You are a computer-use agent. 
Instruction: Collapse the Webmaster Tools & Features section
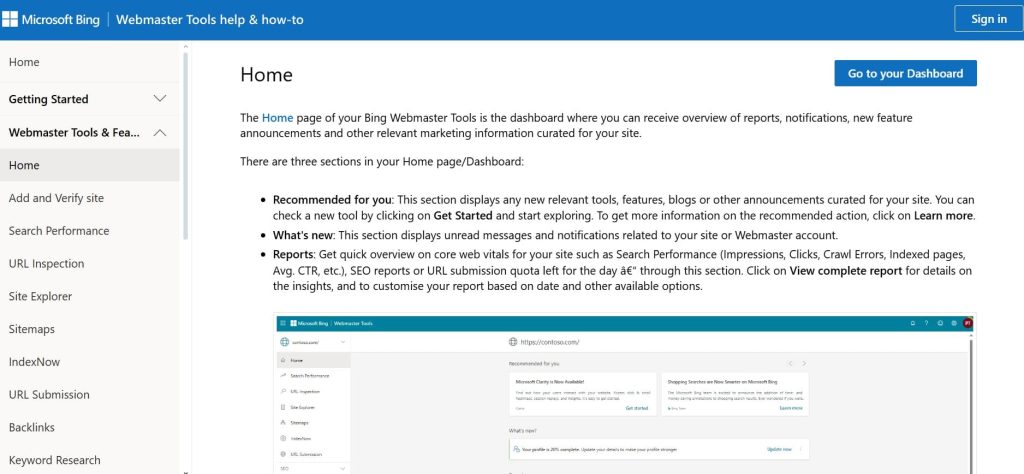point(159,132)
